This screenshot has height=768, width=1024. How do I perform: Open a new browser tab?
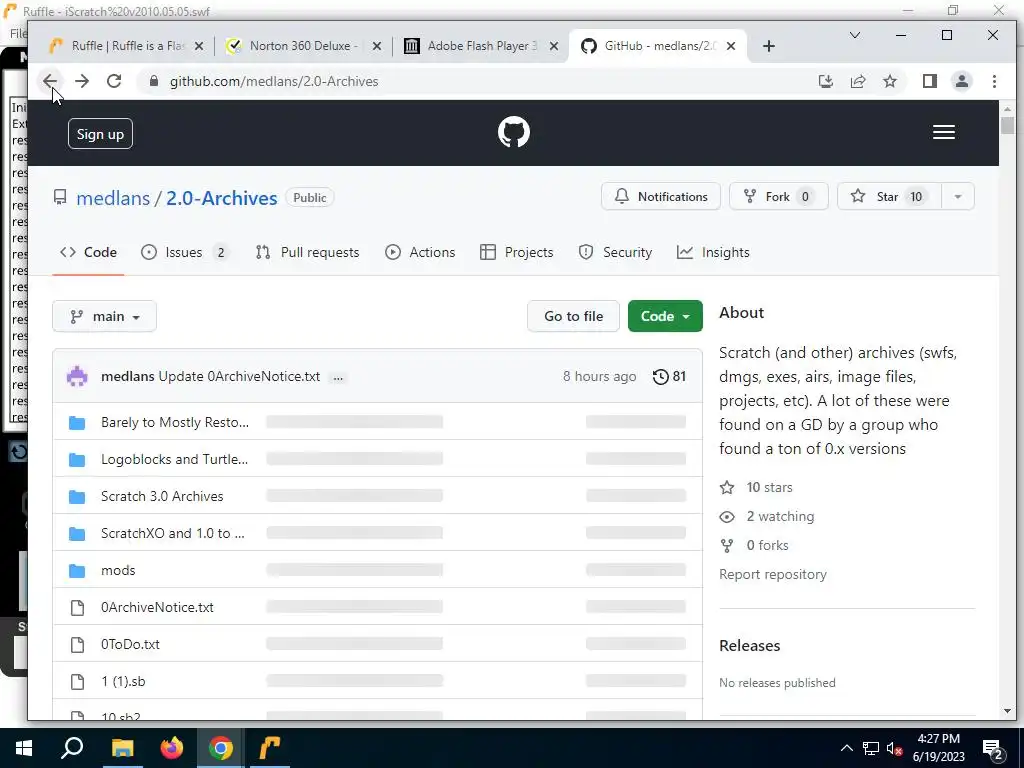click(x=769, y=46)
